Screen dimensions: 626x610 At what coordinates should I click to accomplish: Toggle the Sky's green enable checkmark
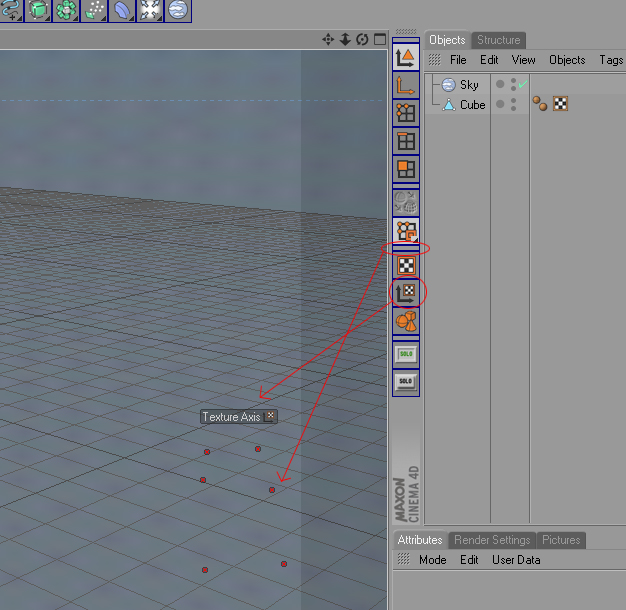[523, 84]
